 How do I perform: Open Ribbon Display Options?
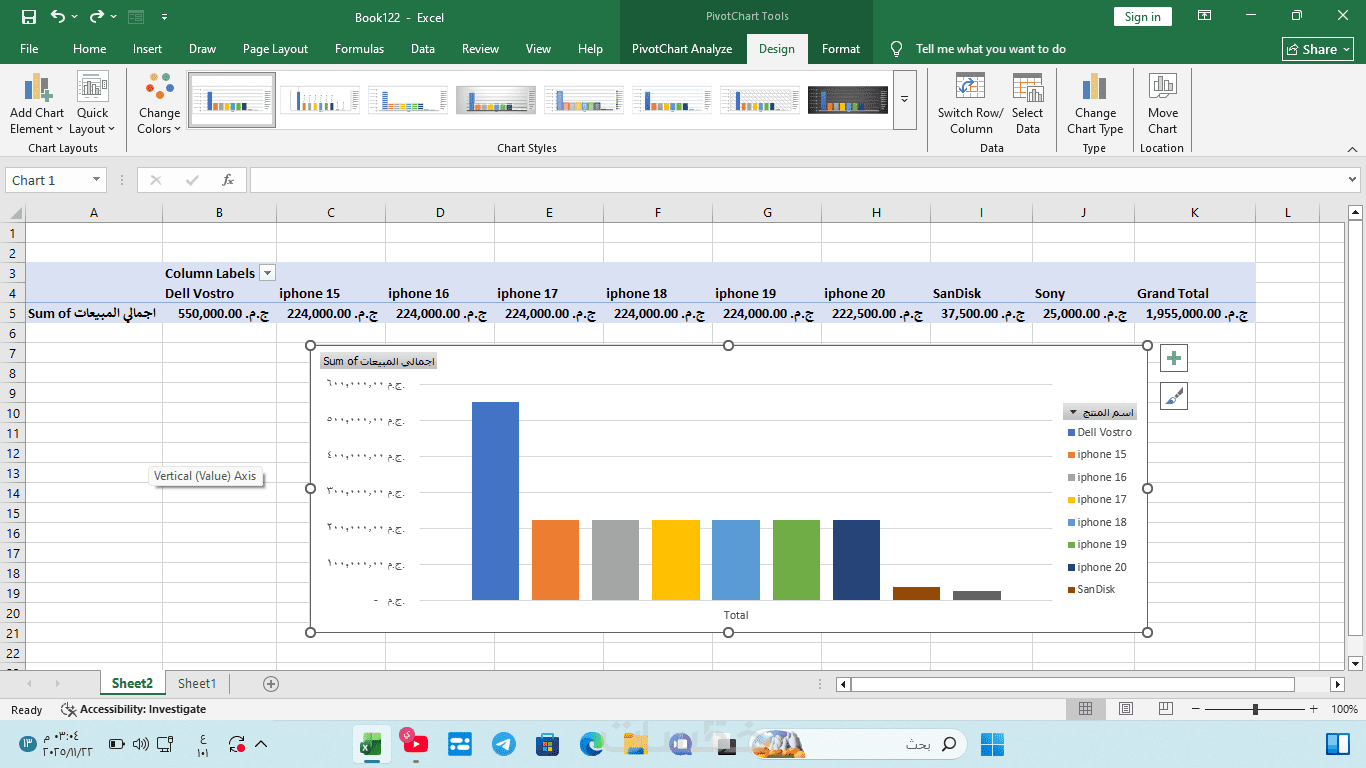point(1204,16)
